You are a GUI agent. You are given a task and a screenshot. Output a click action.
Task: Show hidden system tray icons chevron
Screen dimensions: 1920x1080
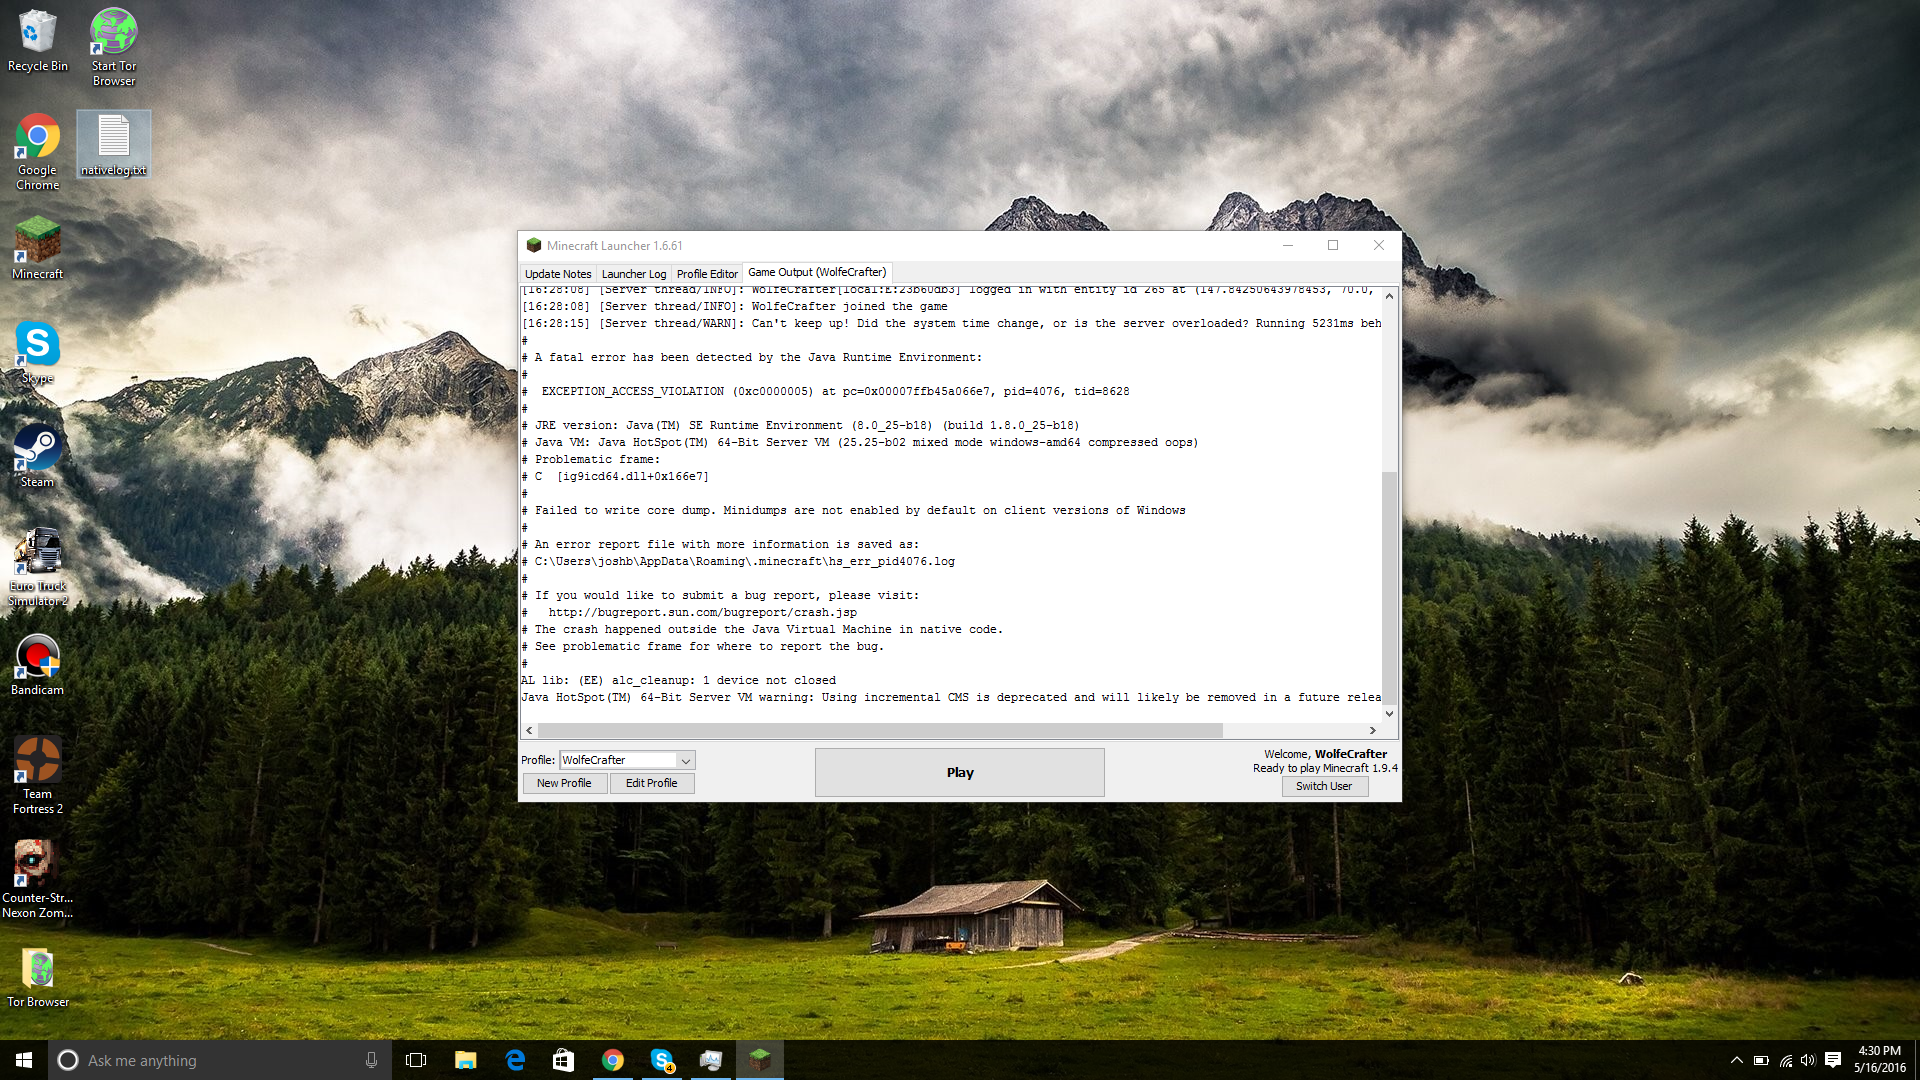tap(1736, 1060)
